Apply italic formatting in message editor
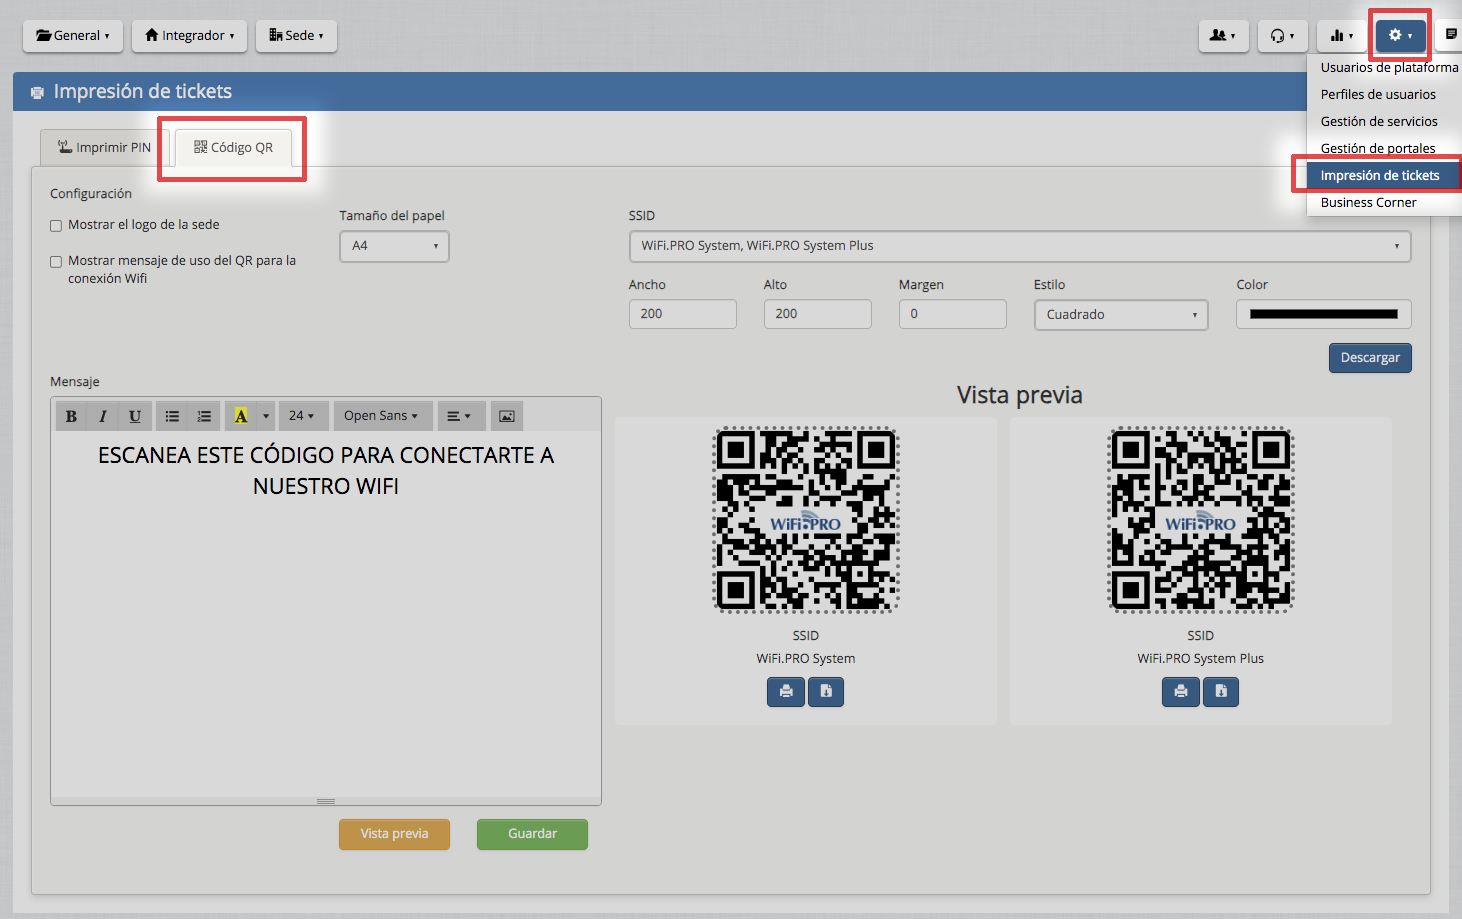 [x=103, y=416]
